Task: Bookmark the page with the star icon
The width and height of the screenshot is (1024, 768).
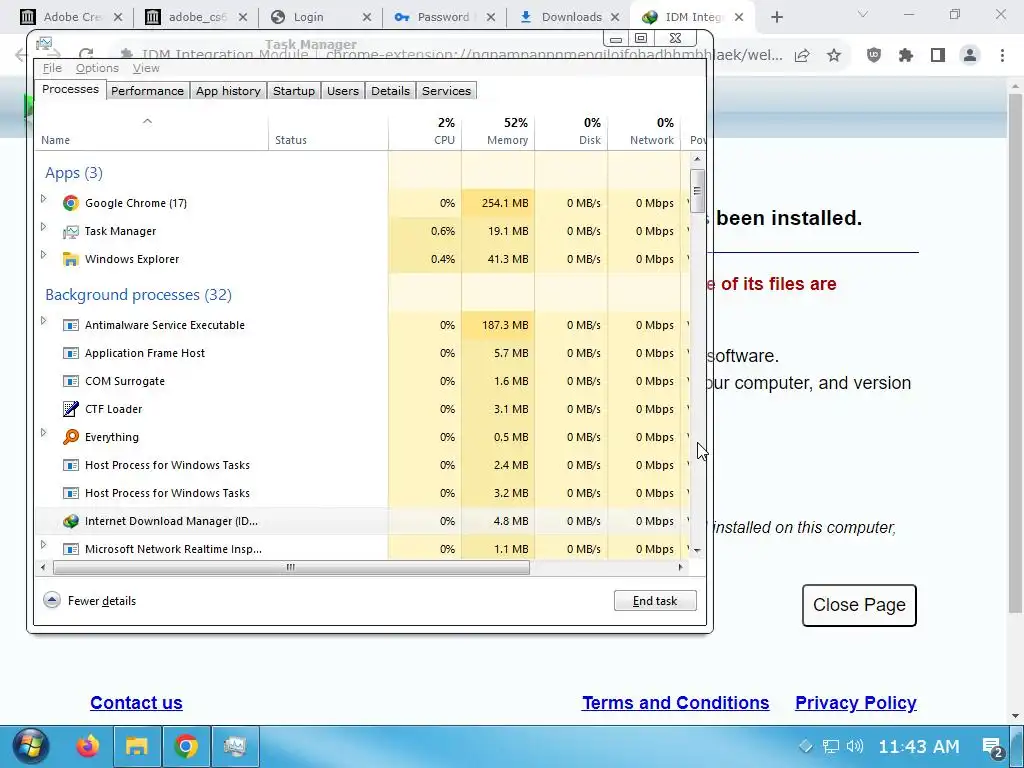Action: pyautogui.click(x=834, y=56)
